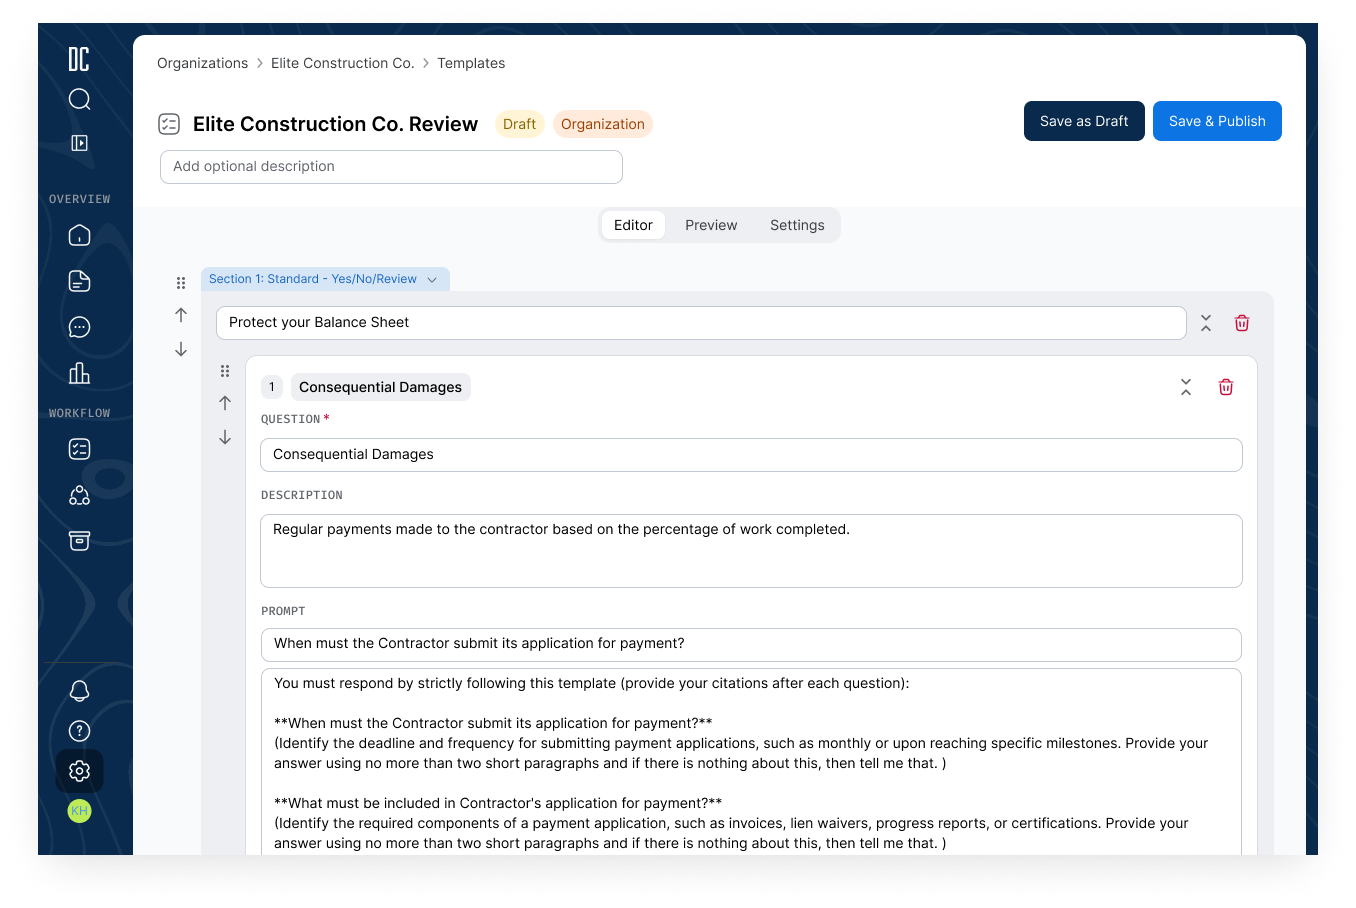Open the connected nodes workflow icon

point(79,495)
